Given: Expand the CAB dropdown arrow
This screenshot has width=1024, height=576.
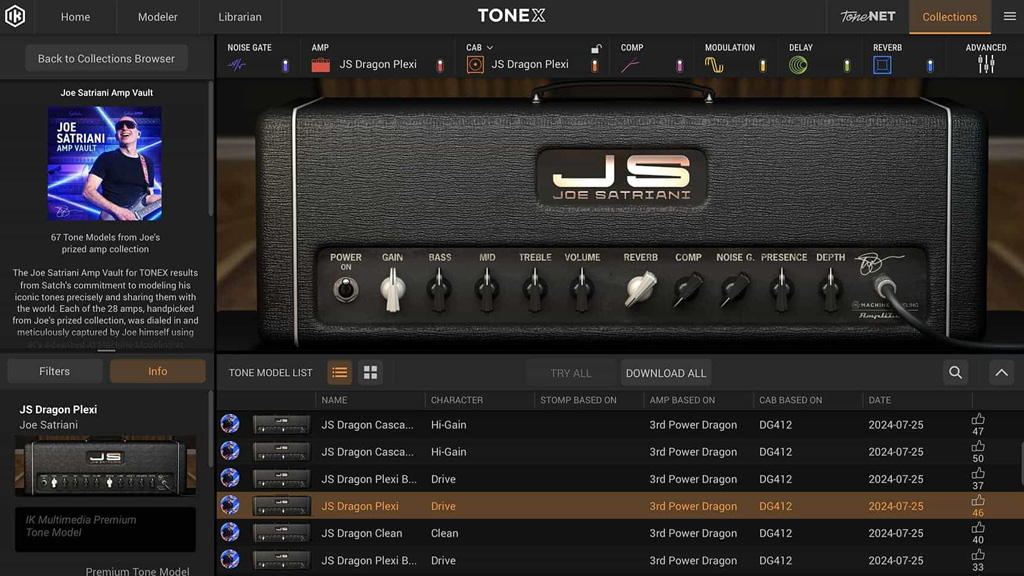Looking at the screenshot, I should pos(490,48).
